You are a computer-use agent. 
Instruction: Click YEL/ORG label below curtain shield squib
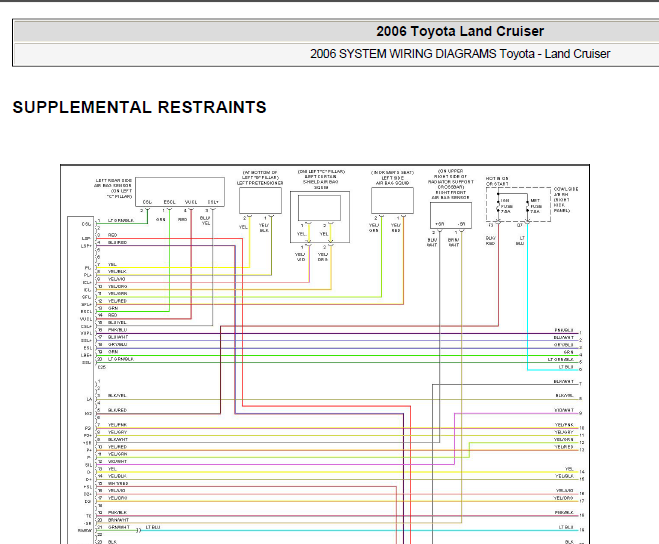322,257
